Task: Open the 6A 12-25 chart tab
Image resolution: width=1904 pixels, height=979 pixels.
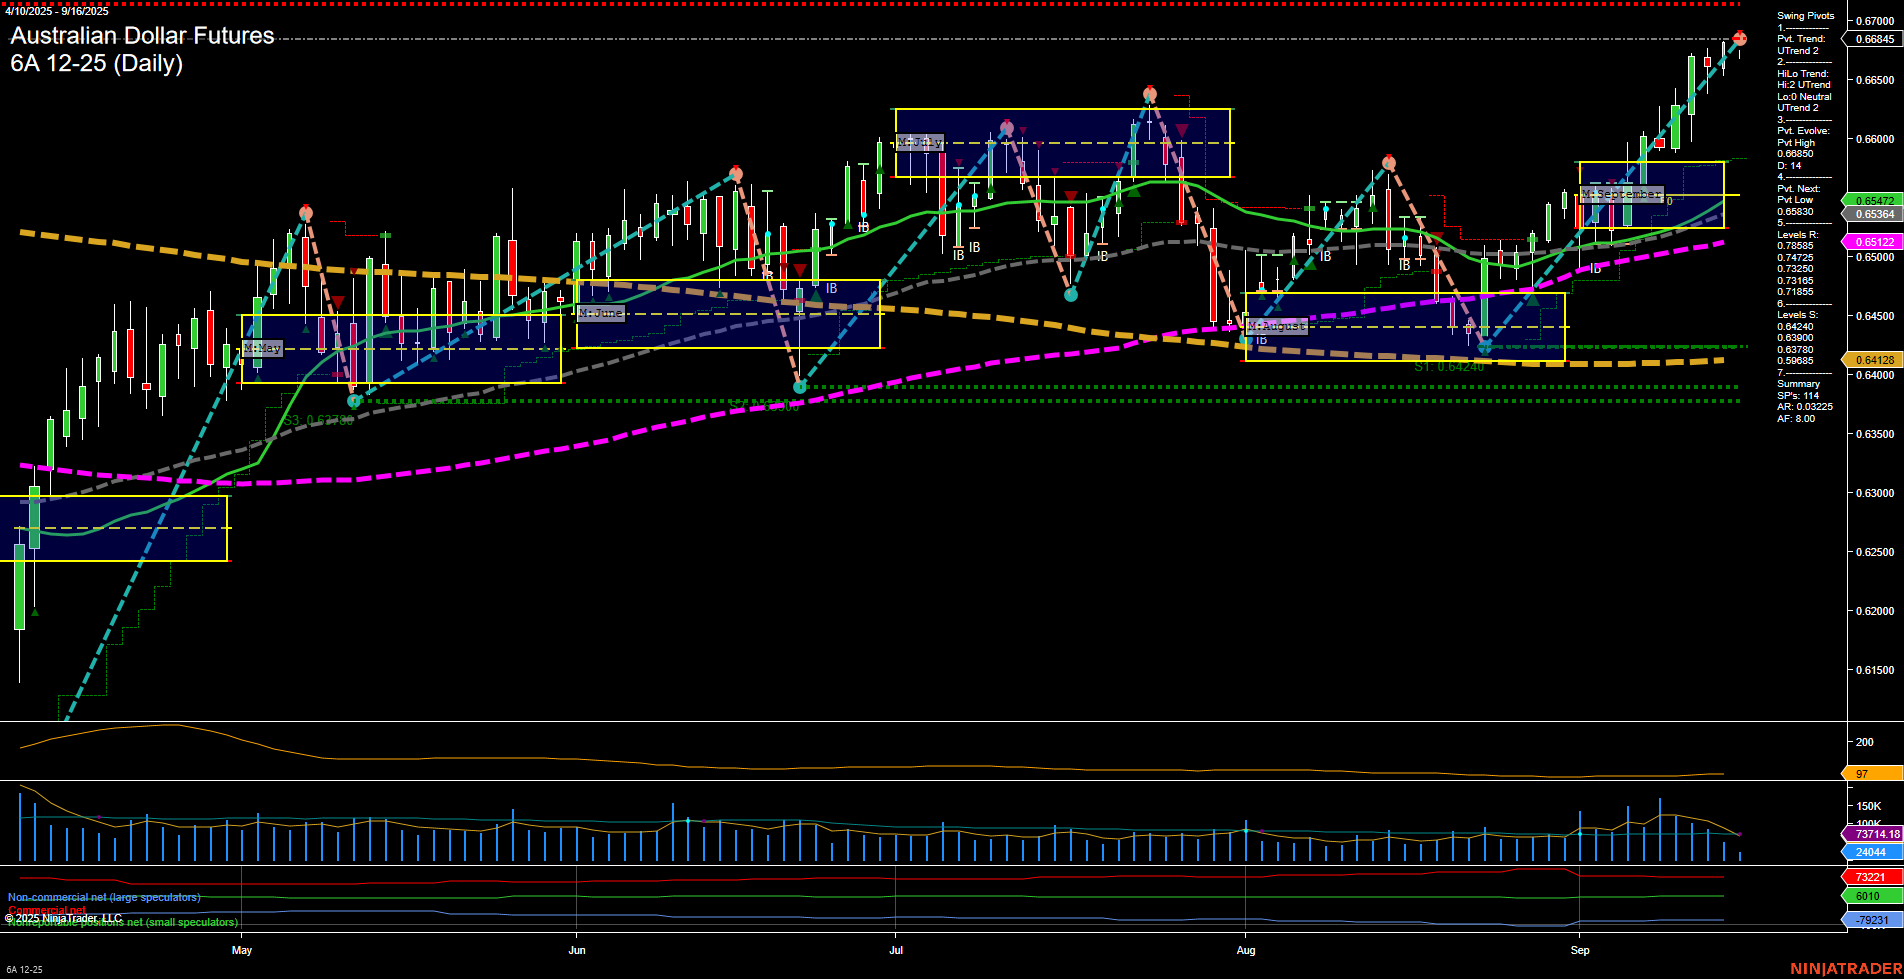Action: (x=24, y=970)
